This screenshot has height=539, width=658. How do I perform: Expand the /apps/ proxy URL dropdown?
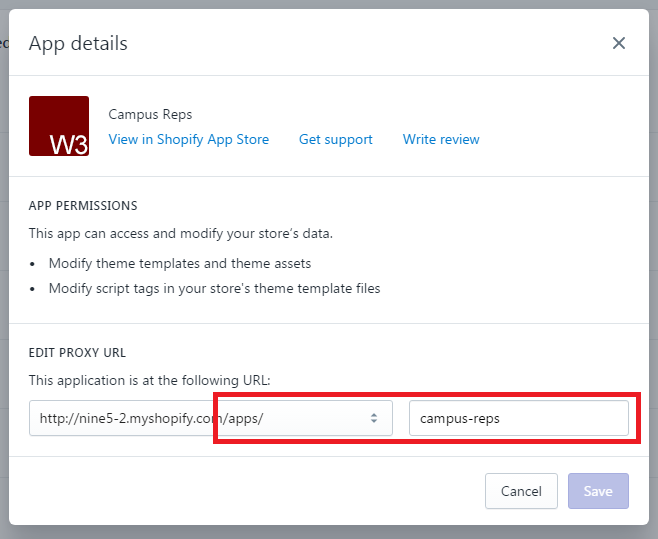[x=211, y=418]
